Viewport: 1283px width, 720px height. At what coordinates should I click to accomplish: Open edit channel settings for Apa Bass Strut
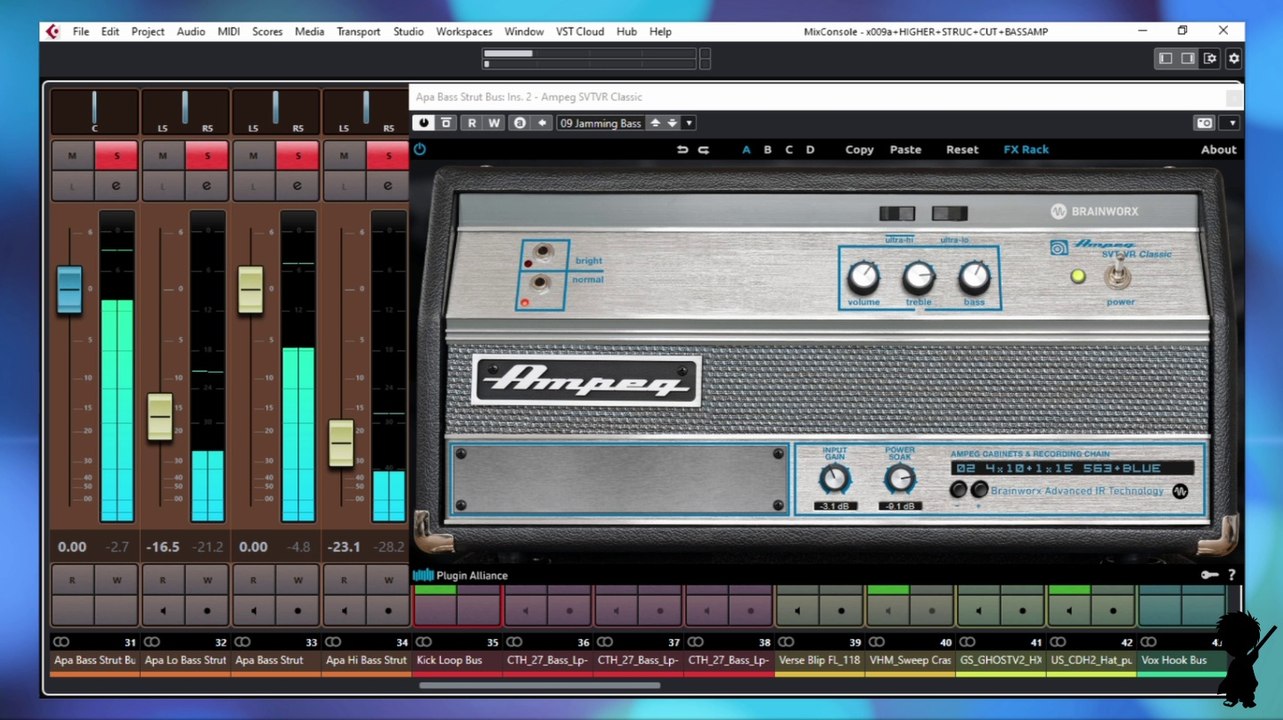pyautogui.click(x=297, y=185)
